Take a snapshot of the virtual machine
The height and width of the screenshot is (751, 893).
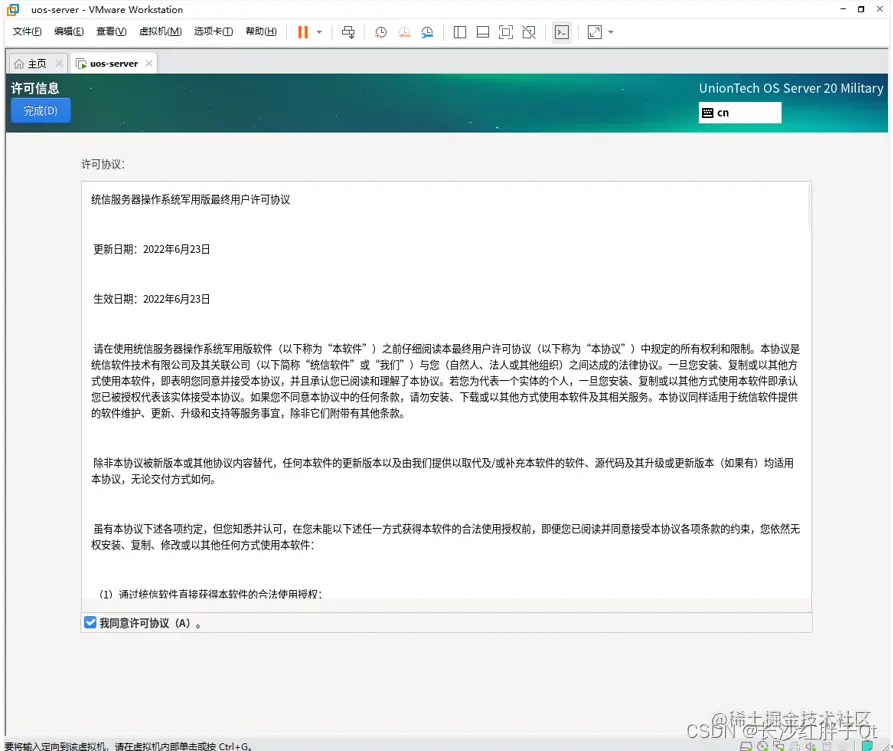(x=380, y=32)
